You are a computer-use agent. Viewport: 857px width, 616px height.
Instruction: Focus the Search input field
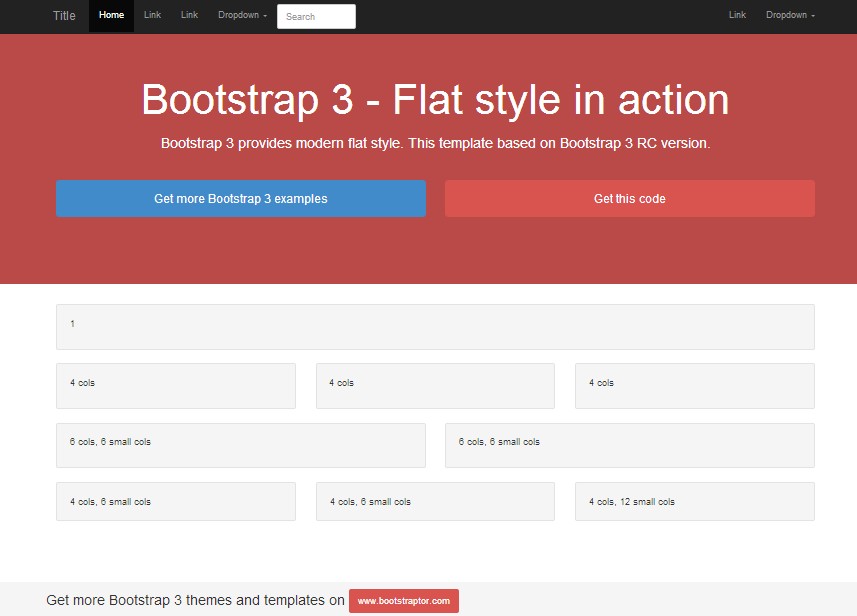coord(316,16)
